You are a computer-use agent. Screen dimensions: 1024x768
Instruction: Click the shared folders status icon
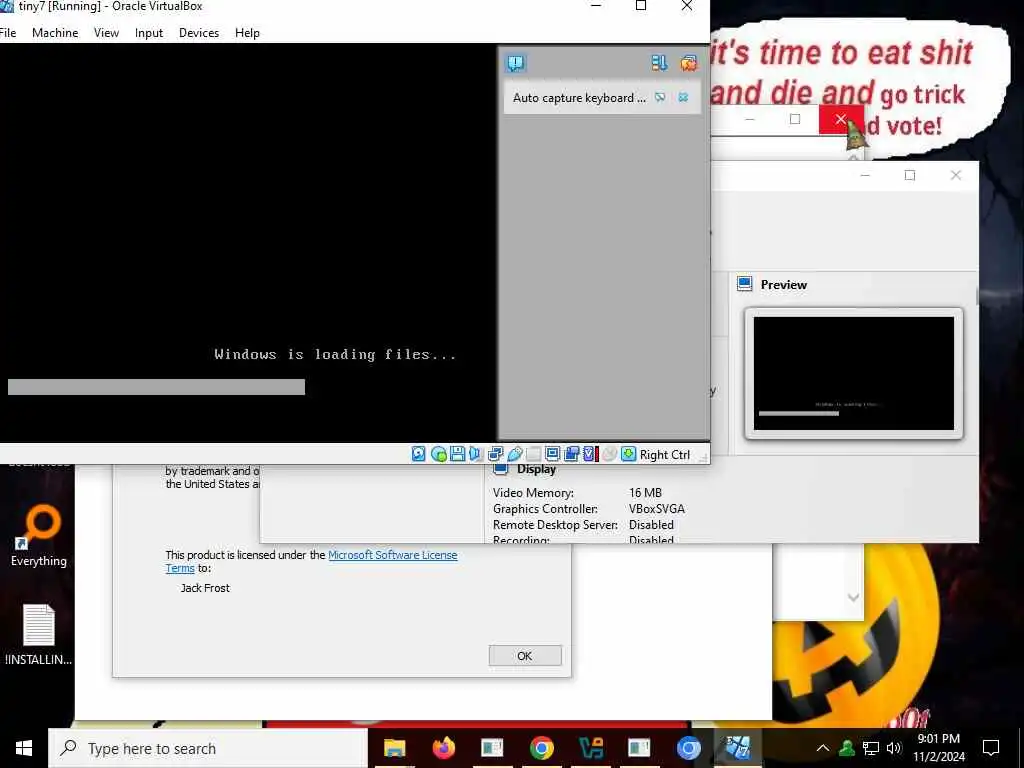[x=534, y=454]
